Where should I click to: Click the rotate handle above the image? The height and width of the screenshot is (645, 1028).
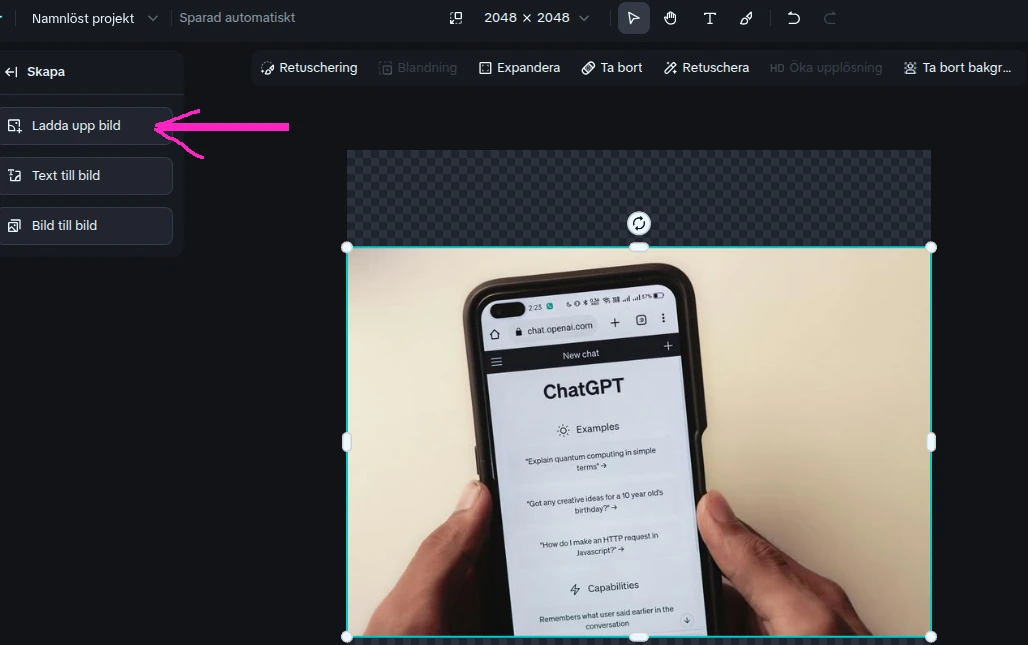639,224
